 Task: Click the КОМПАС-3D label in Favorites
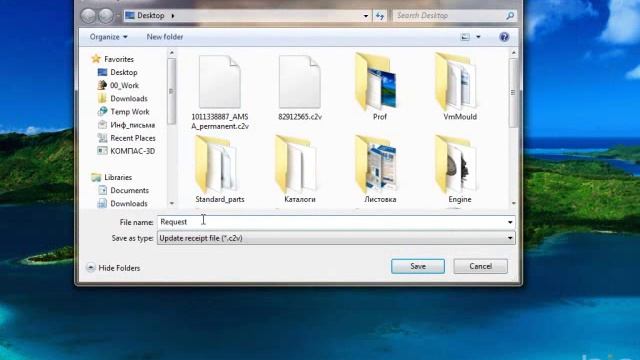pos(132,151)
